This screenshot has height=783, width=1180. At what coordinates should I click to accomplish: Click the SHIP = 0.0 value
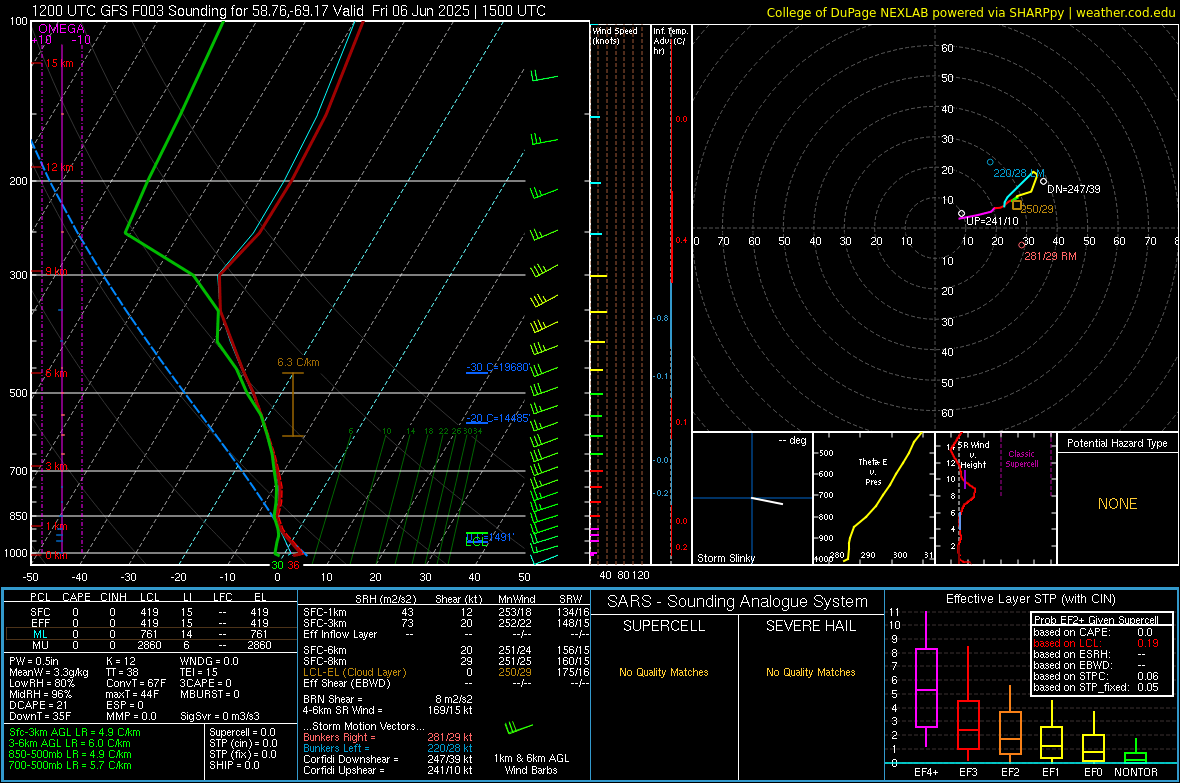click(234, 765)
